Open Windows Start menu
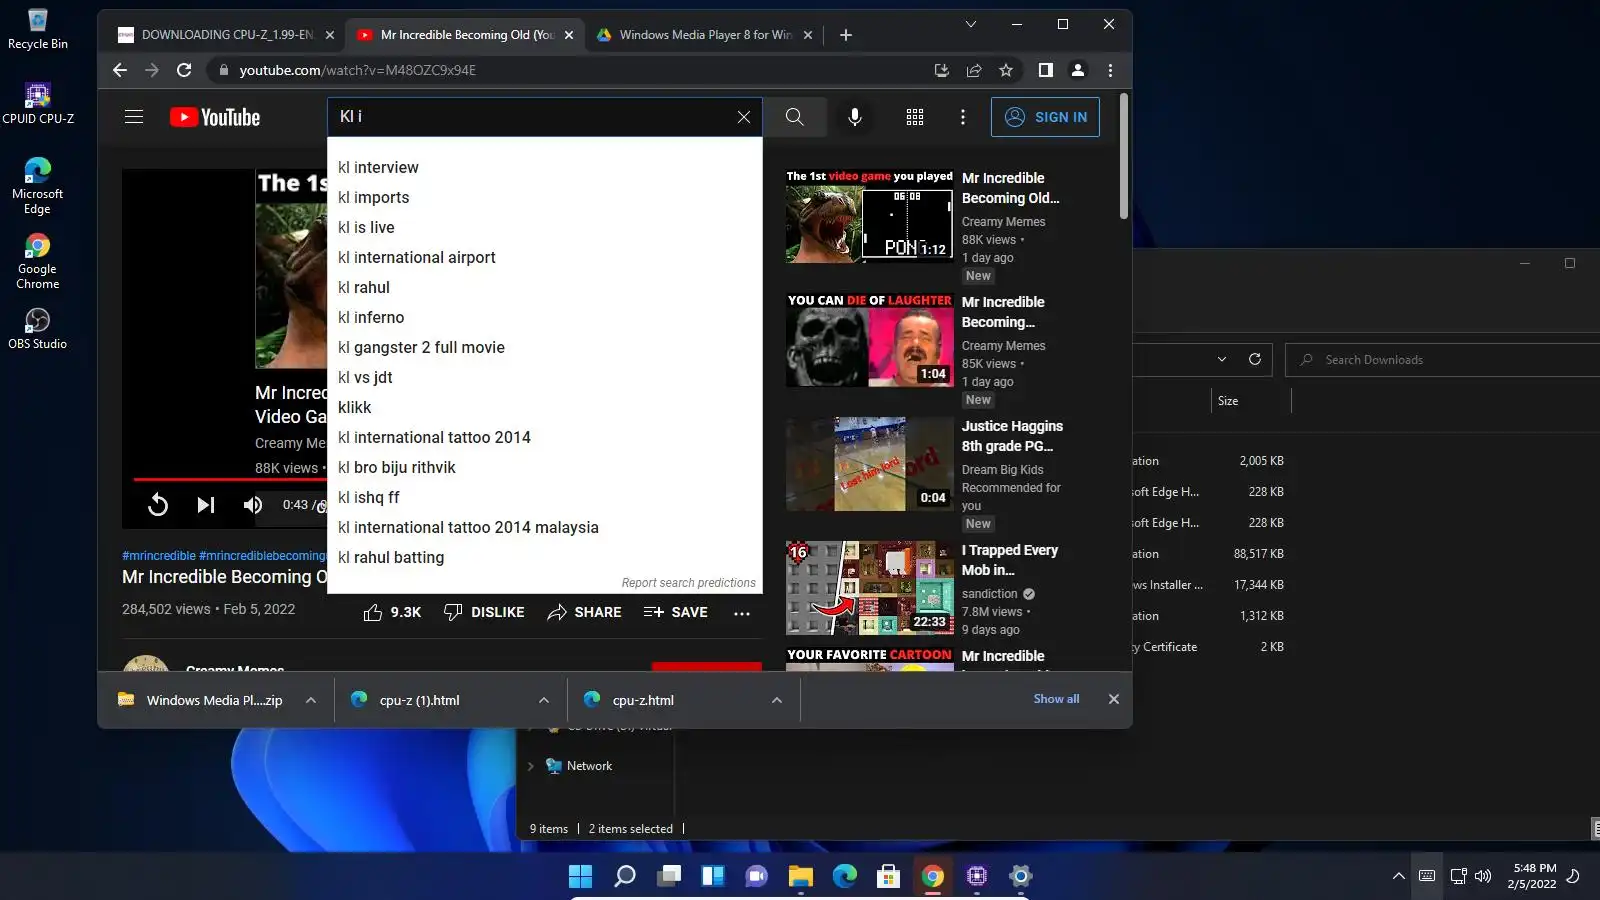Image resolution: width=1600 pixels, height=900 pixels. [580, 876]
